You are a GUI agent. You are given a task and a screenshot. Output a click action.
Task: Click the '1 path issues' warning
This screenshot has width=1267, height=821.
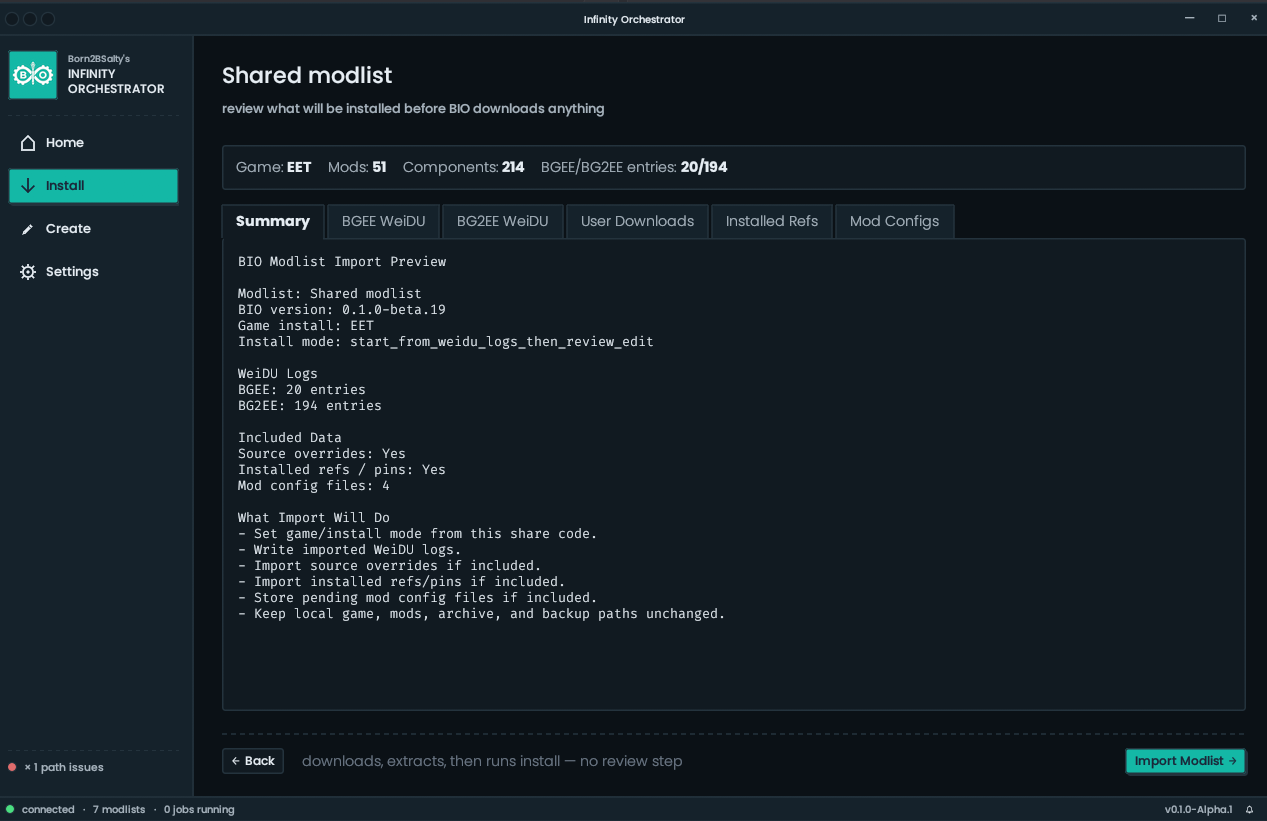click(x=64, y=768)
